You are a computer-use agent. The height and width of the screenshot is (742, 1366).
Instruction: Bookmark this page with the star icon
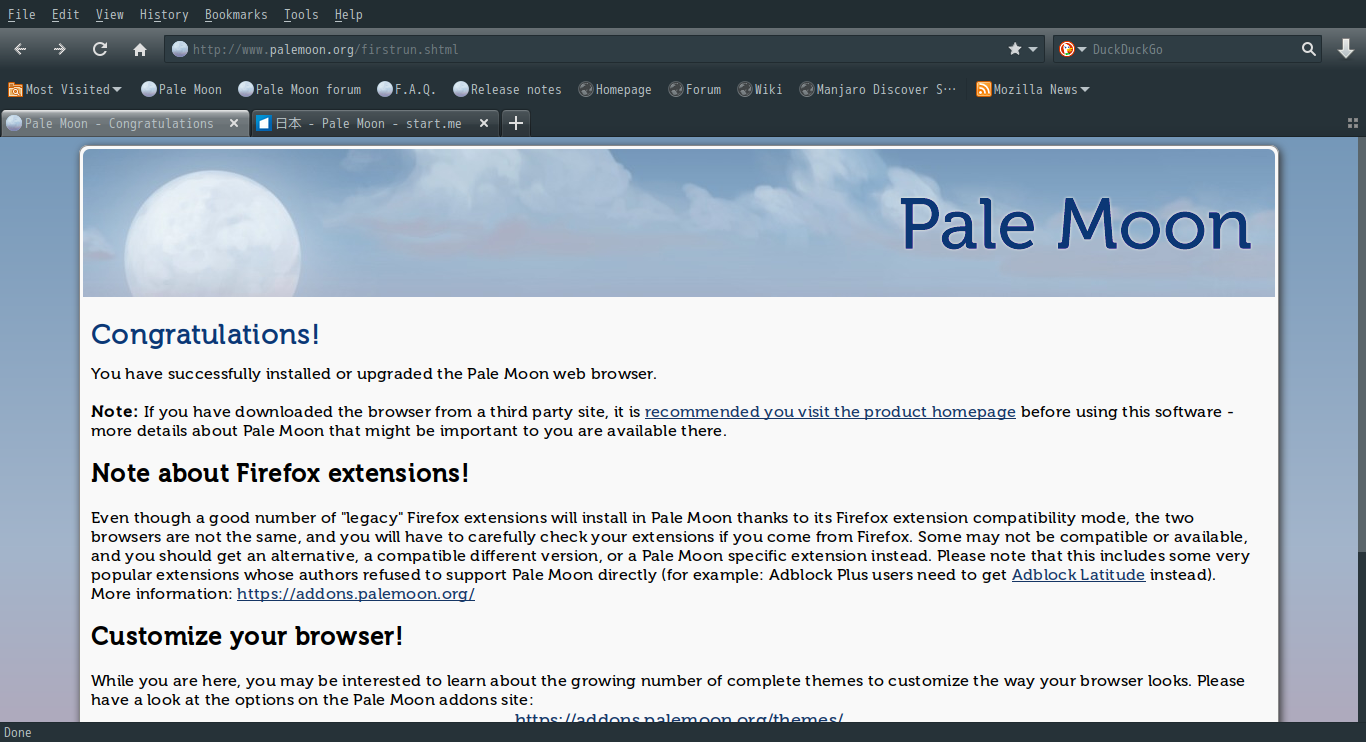pos(1015,49)
